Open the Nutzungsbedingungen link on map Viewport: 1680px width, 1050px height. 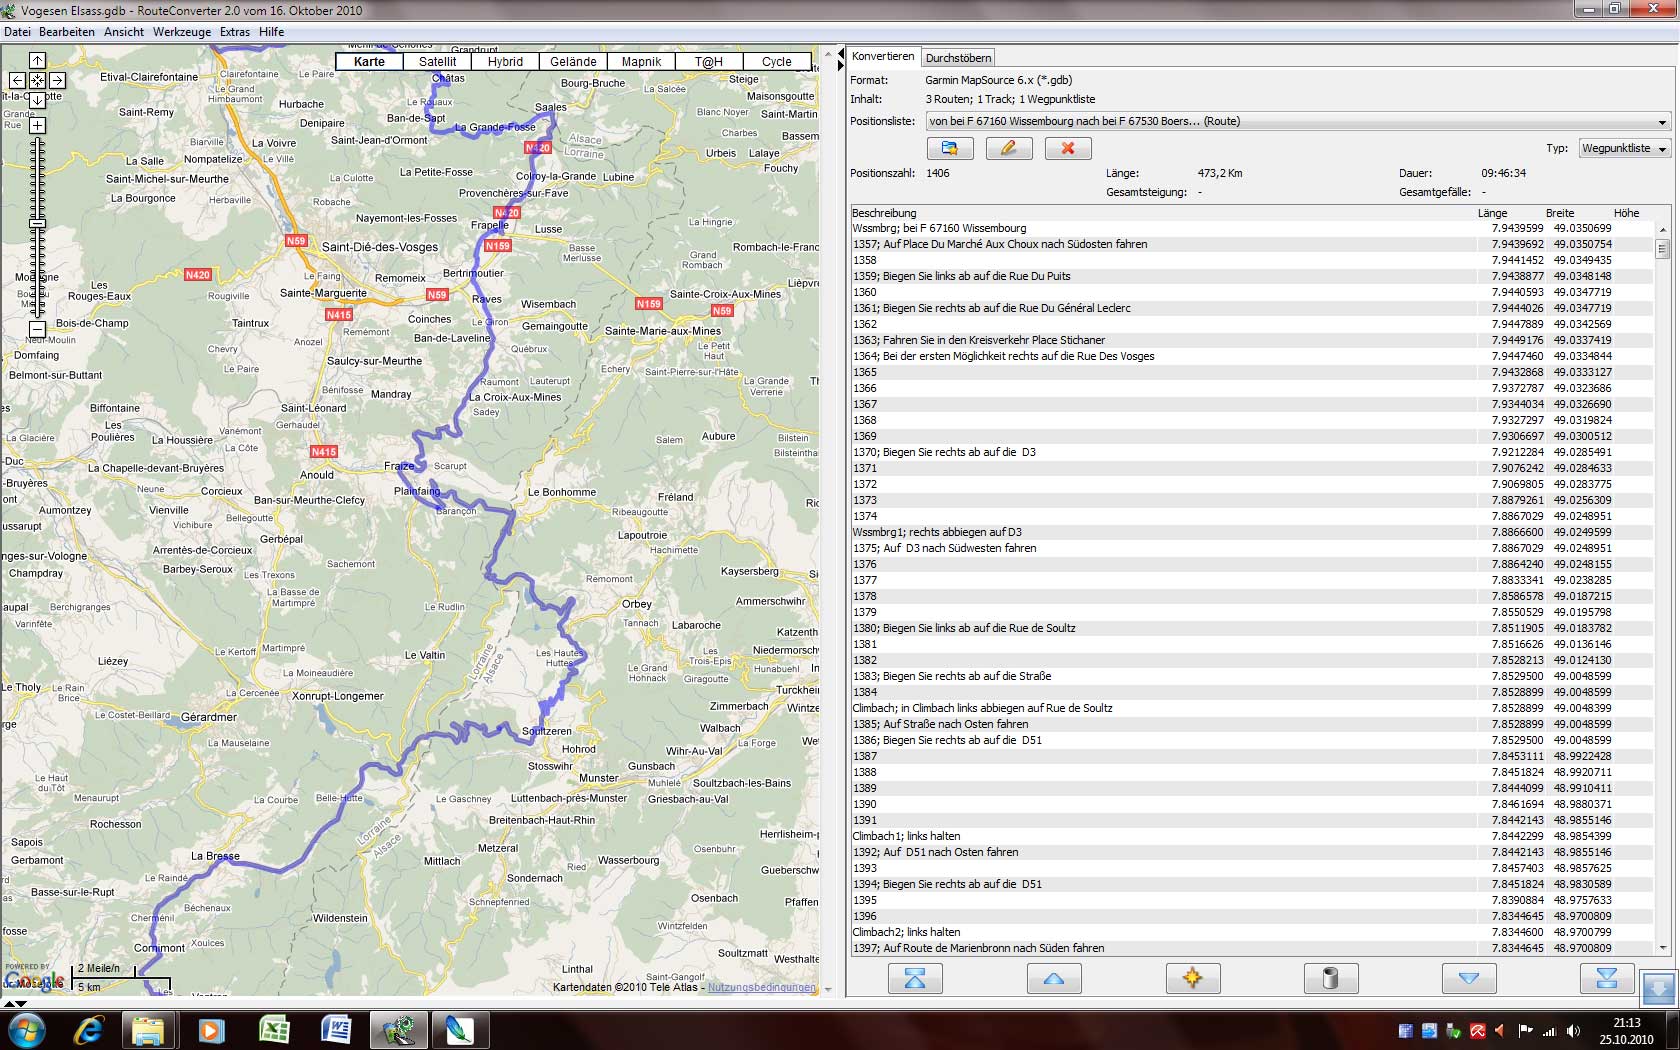[761, 987]
